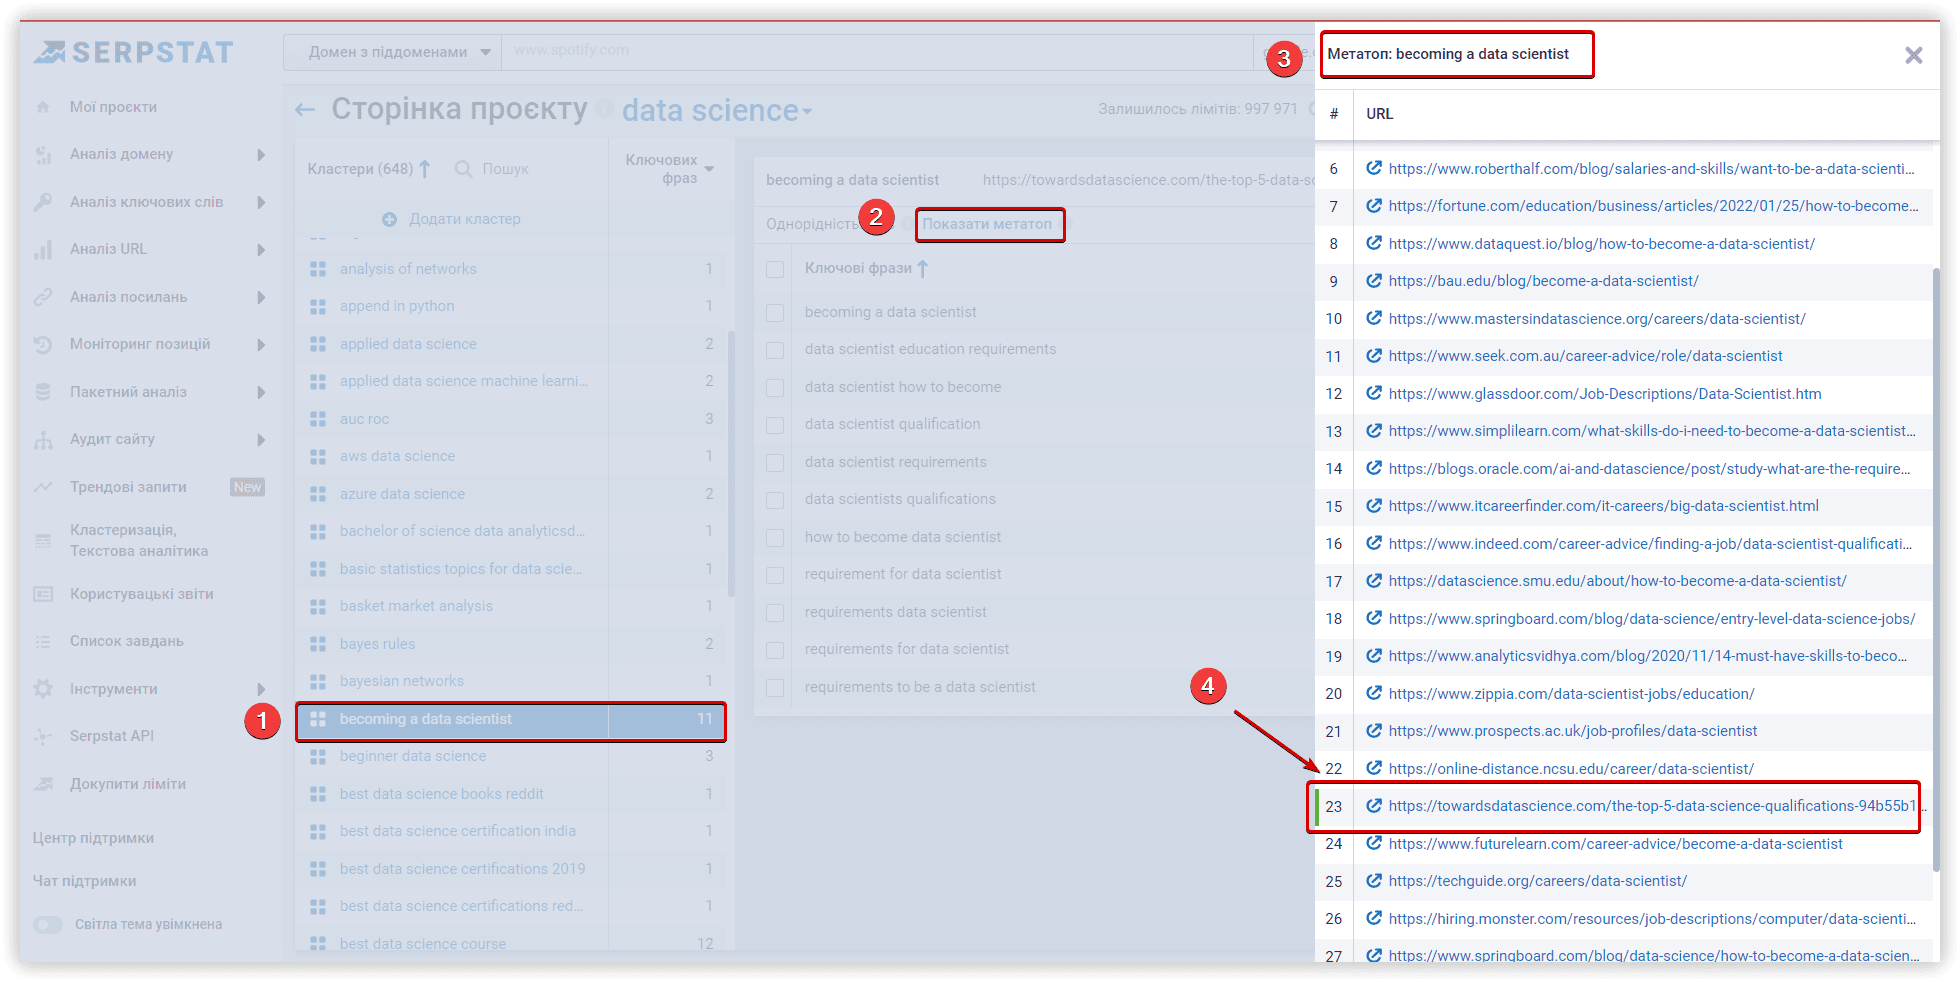Image resolution: width=1960 pixels, height=982 pixels.
Task: Open futurelearn.com career-advice URL
Action: 1615,844
